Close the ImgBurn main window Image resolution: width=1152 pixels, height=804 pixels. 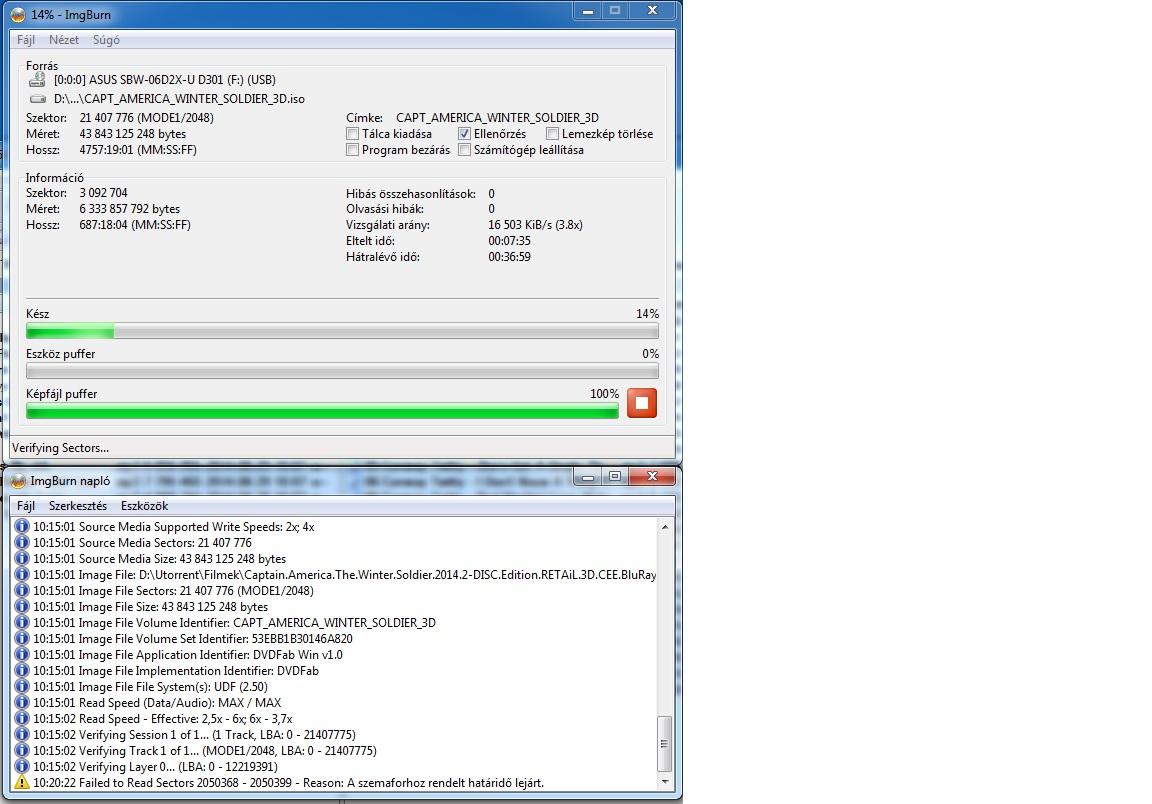tap(652, 11)
